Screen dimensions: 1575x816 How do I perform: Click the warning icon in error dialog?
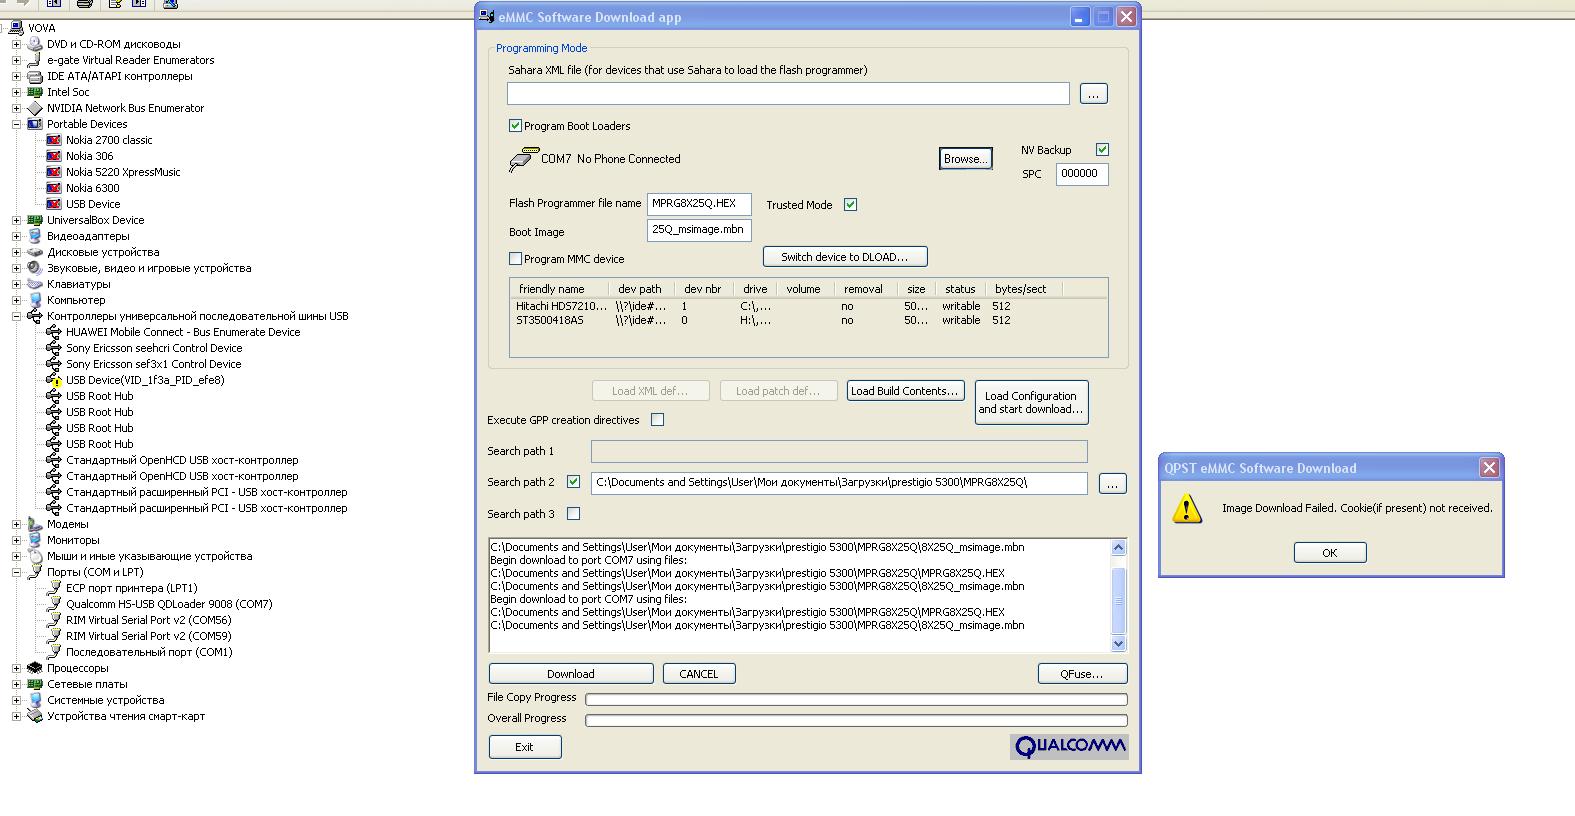pos(1186,509)
